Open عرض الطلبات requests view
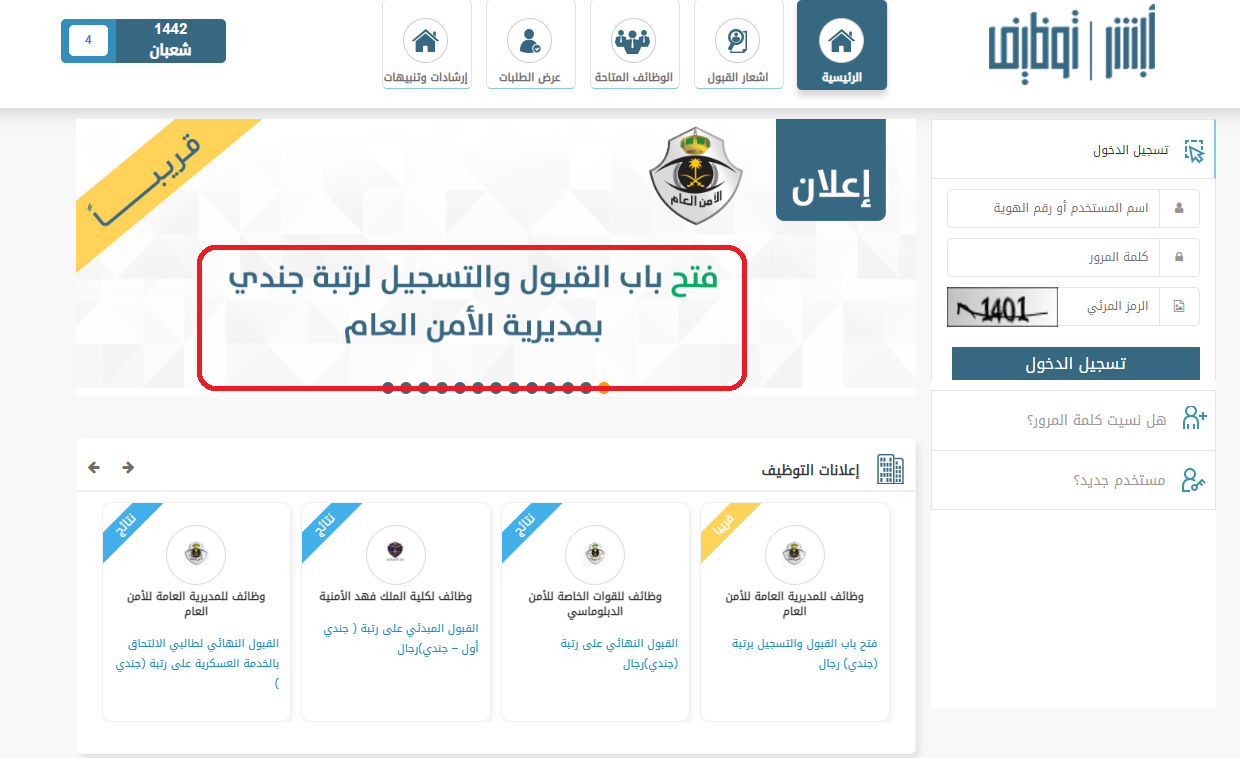 pos(530,46)
